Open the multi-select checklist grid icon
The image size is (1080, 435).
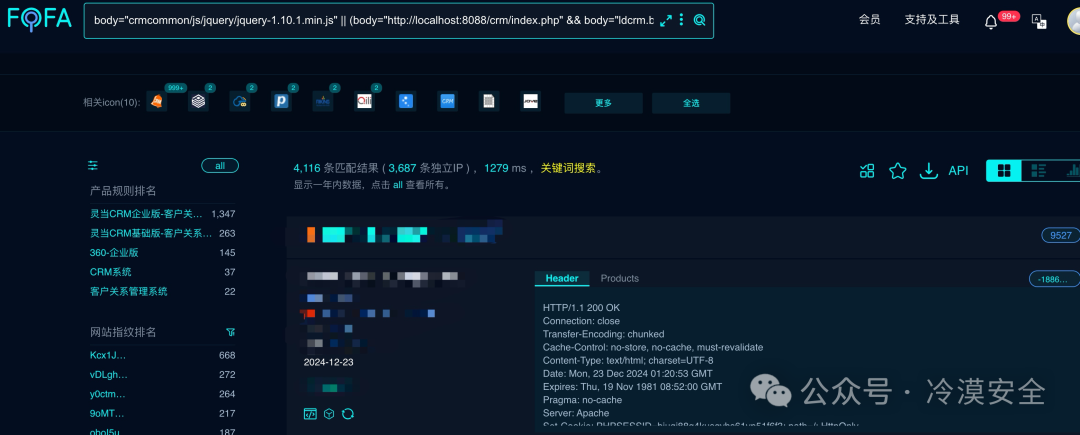(x=867, y=171)
